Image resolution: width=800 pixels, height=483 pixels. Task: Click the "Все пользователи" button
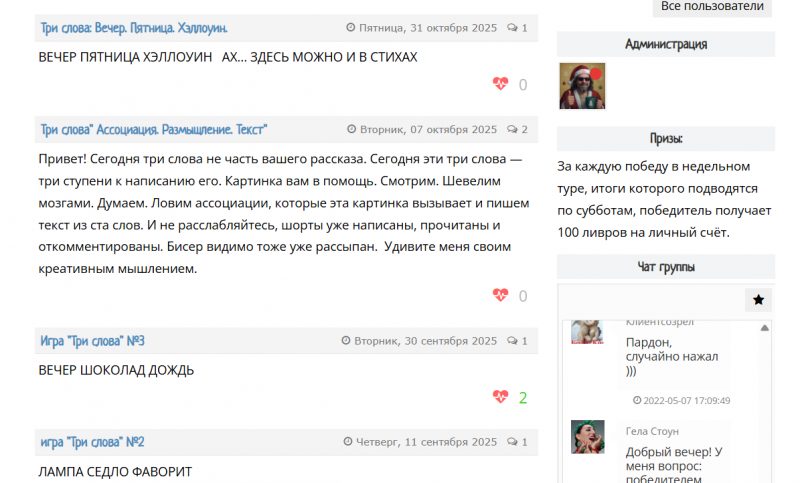coord(713,7)
